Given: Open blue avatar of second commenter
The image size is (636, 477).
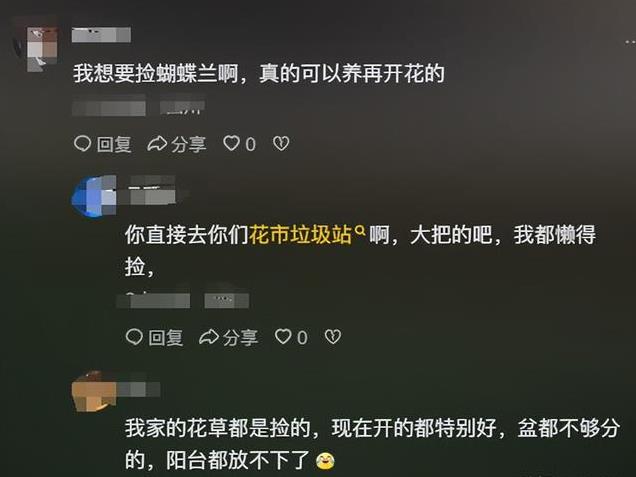Looking at the screenshot, I should click(94, 196).
